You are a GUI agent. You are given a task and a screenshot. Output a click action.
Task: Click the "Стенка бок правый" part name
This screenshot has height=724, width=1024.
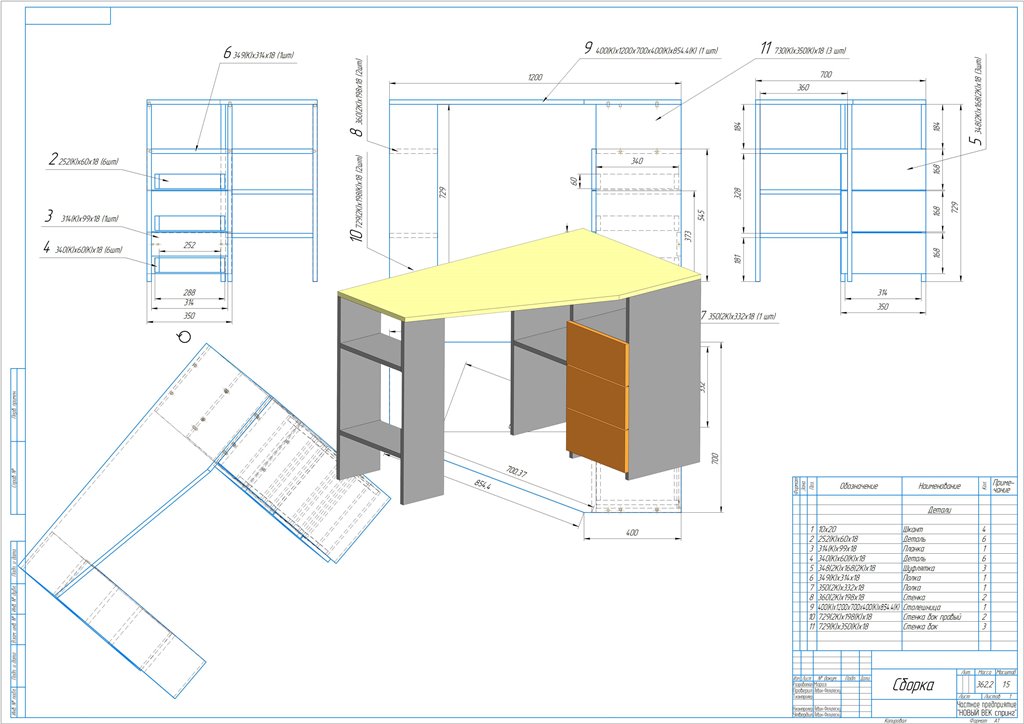pyautogui.click(x=931, y=616)
